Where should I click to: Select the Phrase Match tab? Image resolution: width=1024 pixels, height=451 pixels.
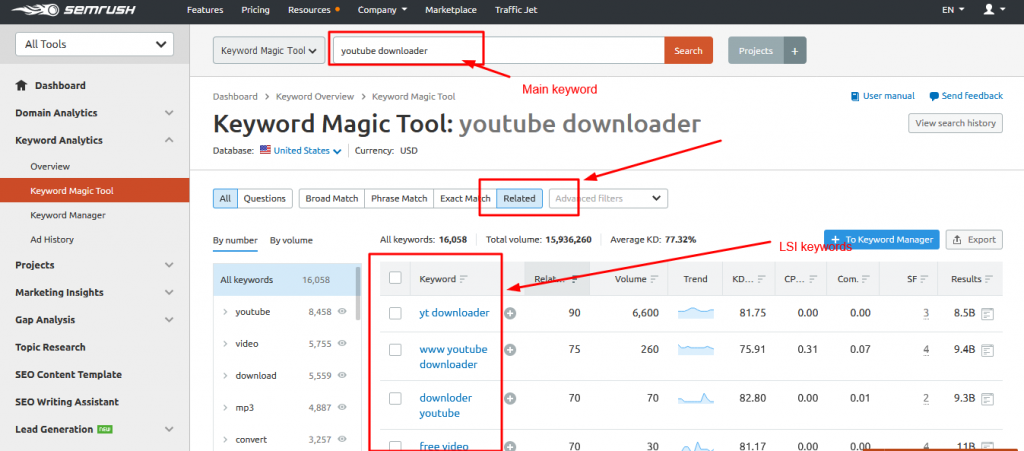tap(399, 198)
